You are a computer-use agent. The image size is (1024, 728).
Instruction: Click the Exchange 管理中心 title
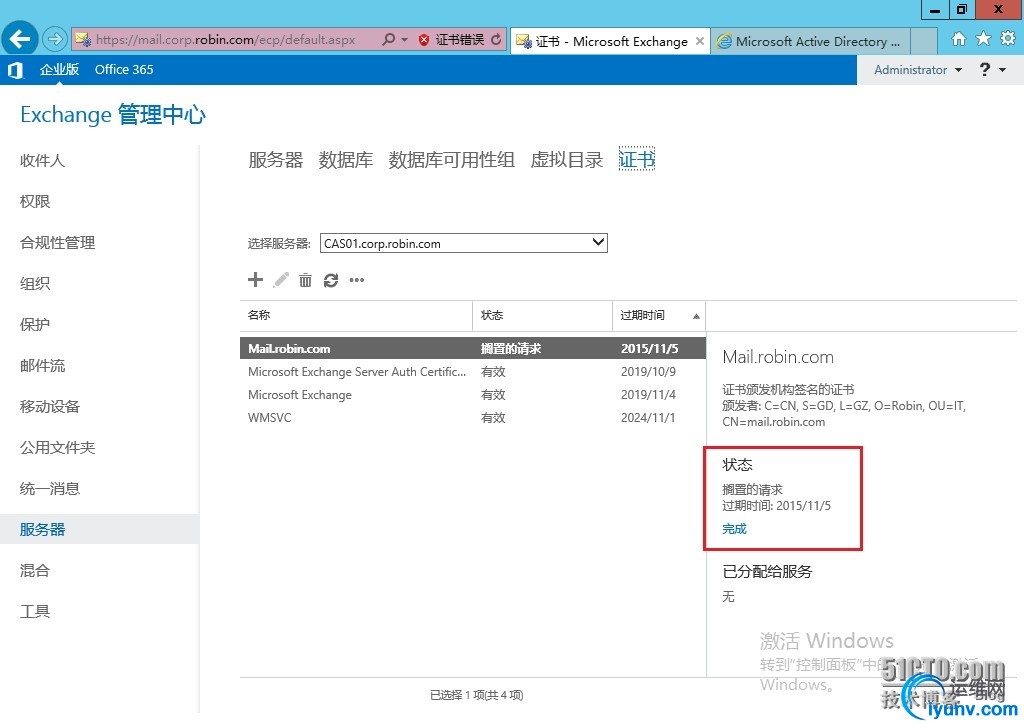pos(113,115)
